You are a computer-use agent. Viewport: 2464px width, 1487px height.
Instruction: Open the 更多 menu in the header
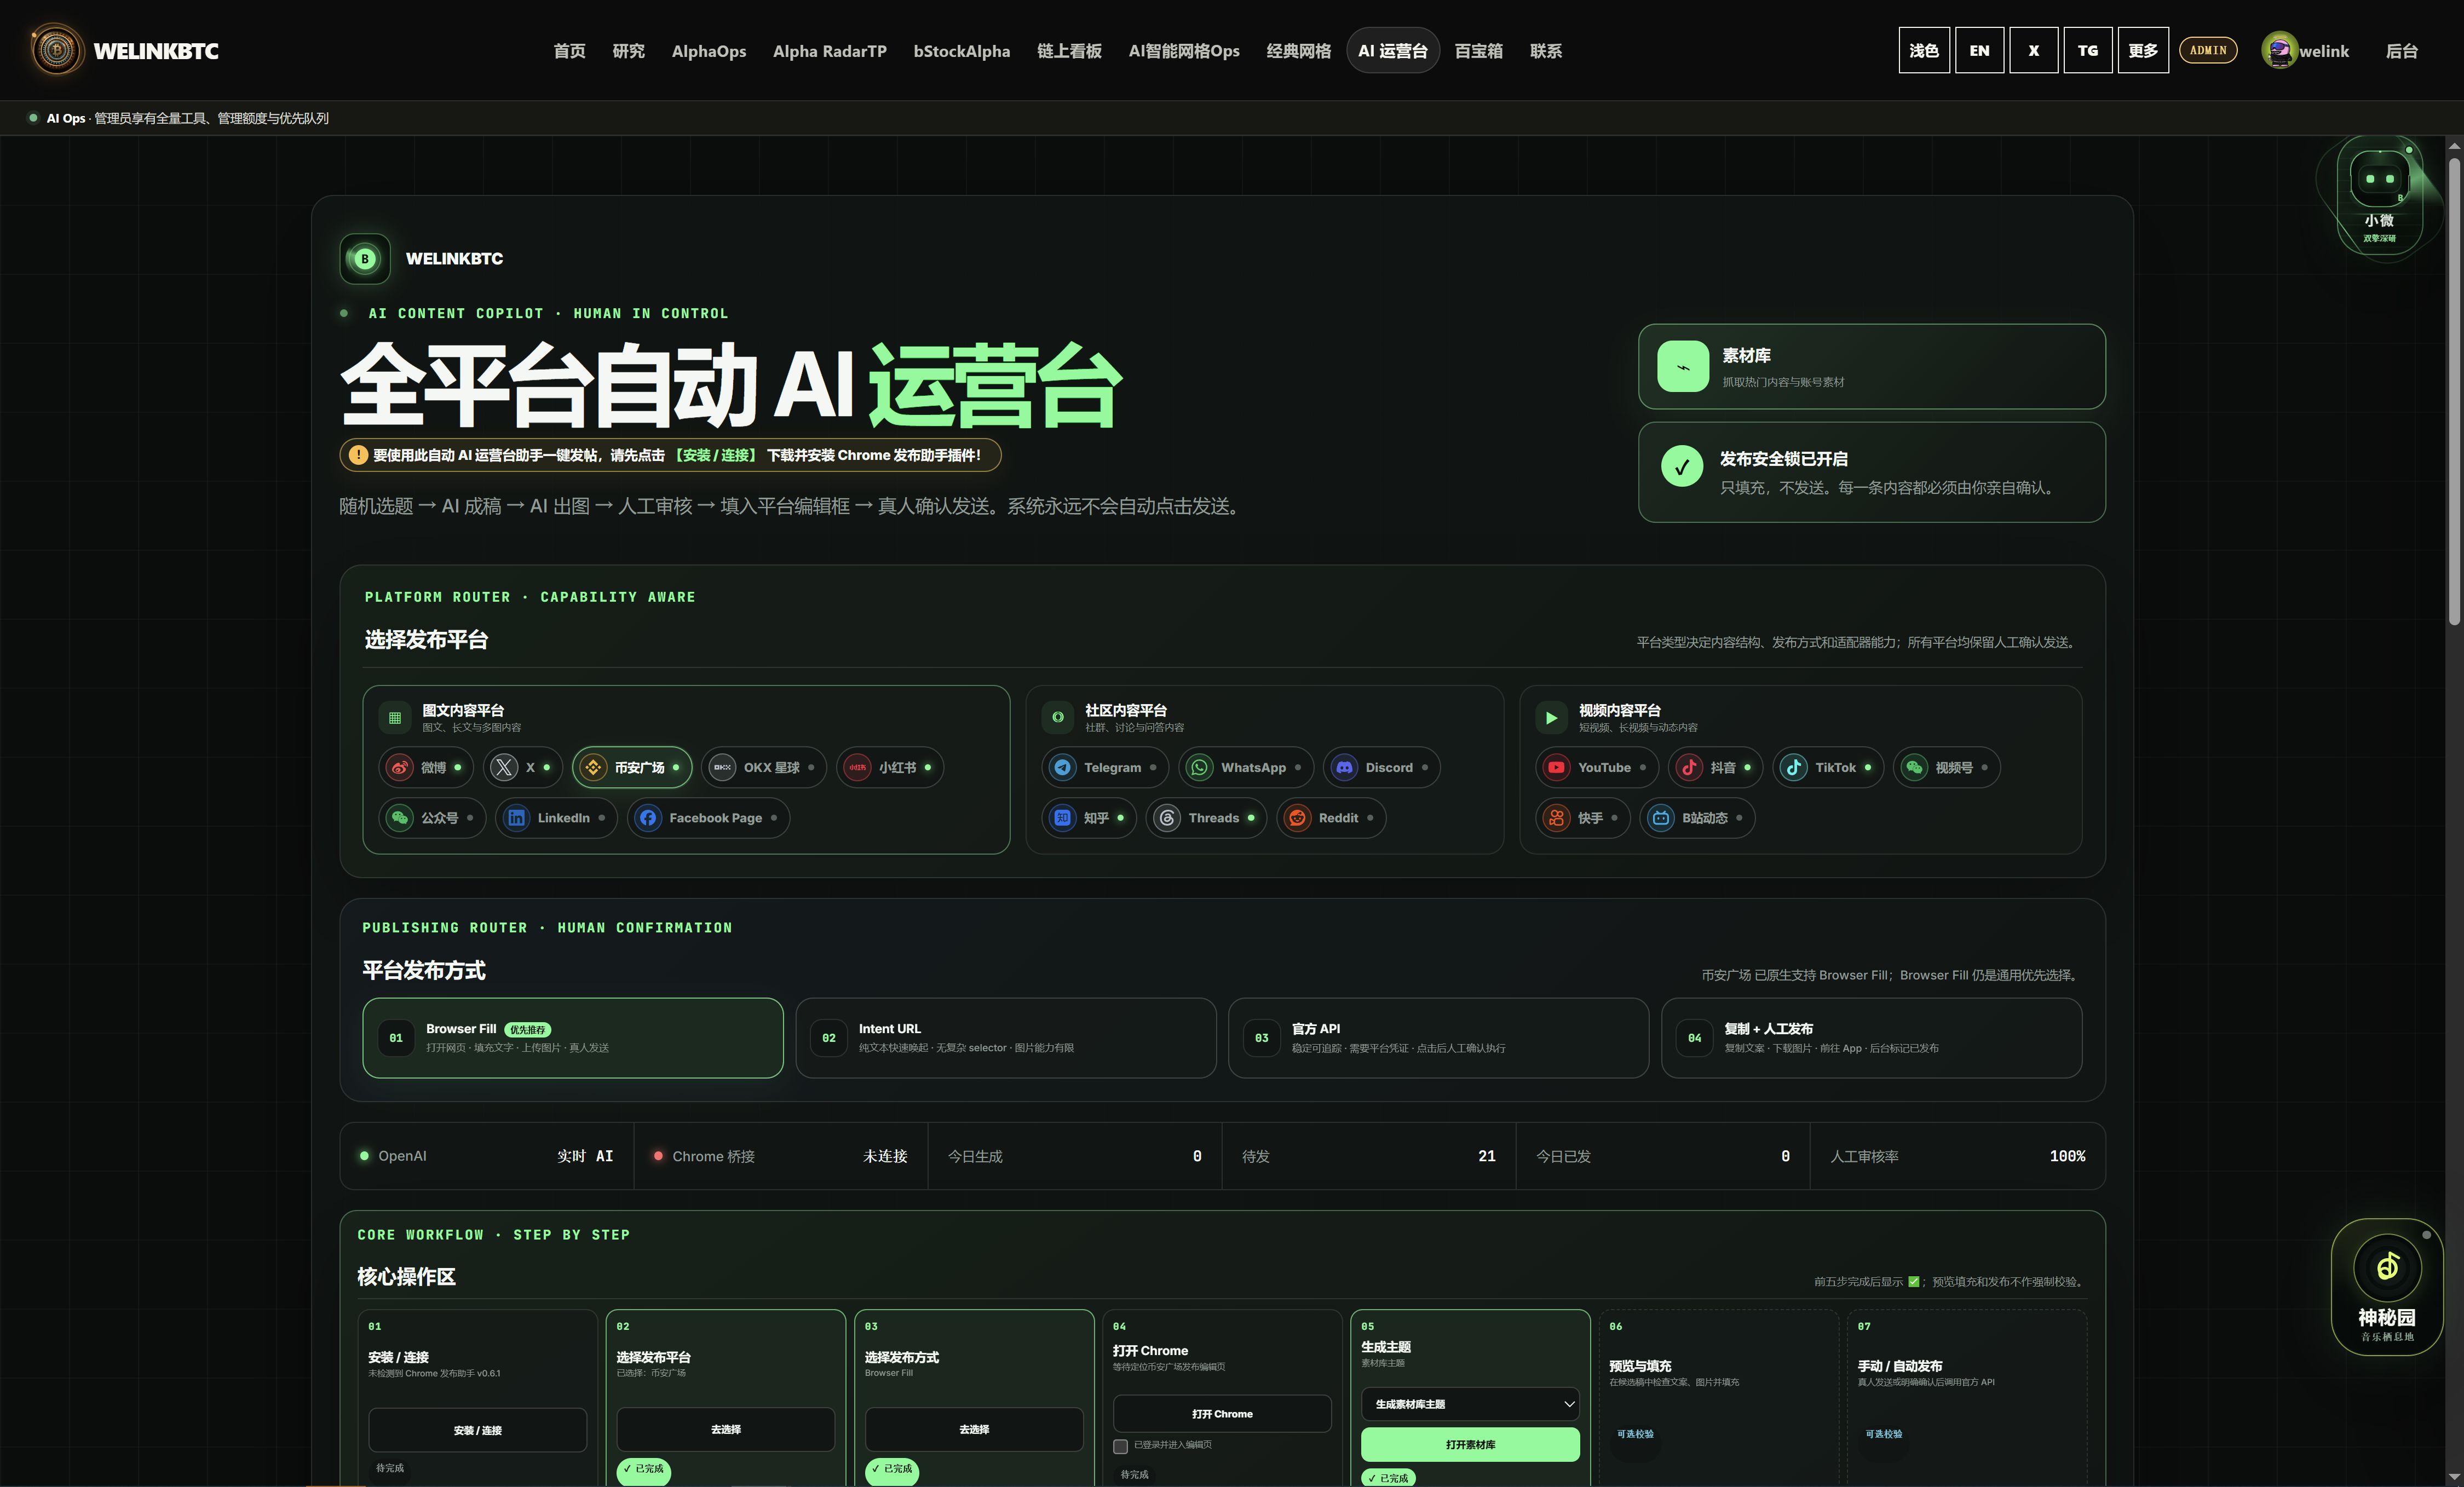2143,50
